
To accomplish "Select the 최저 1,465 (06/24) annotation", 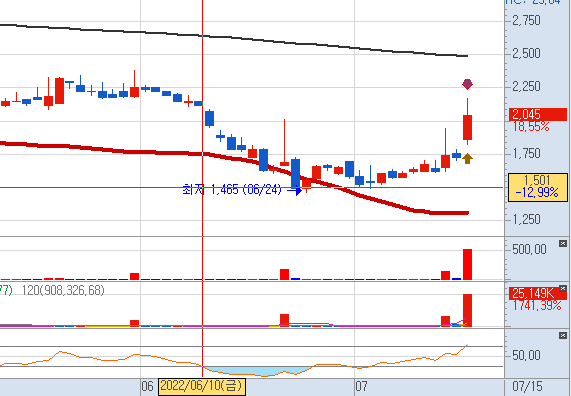I will [x=232, y=190].
